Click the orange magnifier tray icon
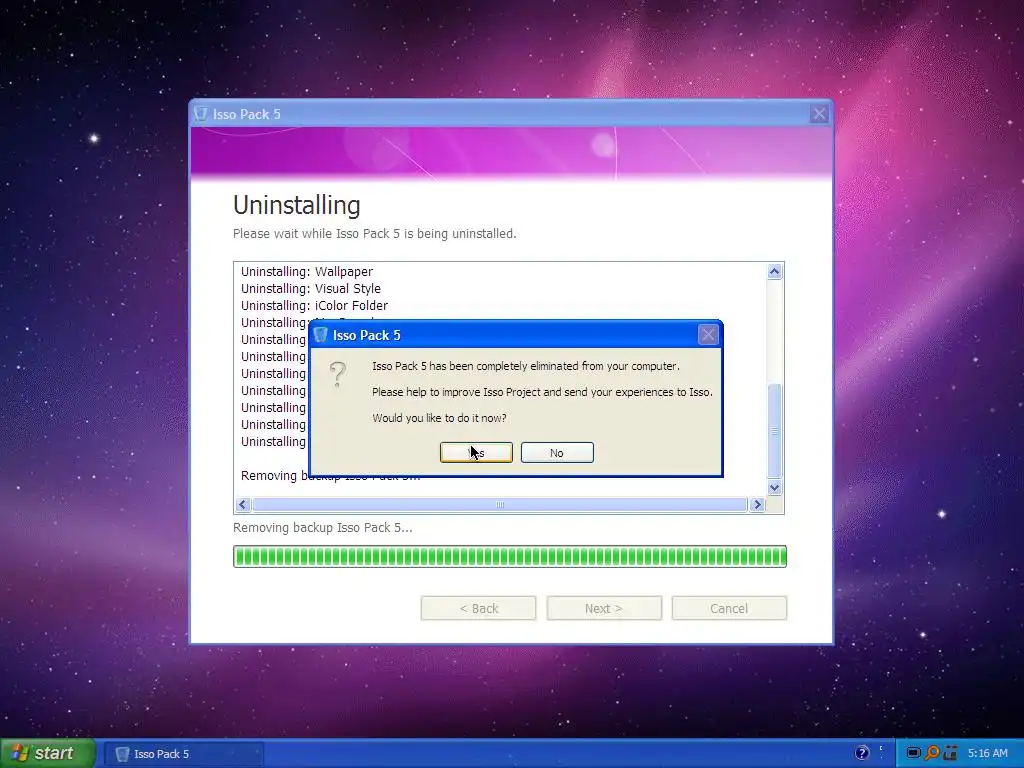The image size is (1024, 768). click(x=932, y=753)
